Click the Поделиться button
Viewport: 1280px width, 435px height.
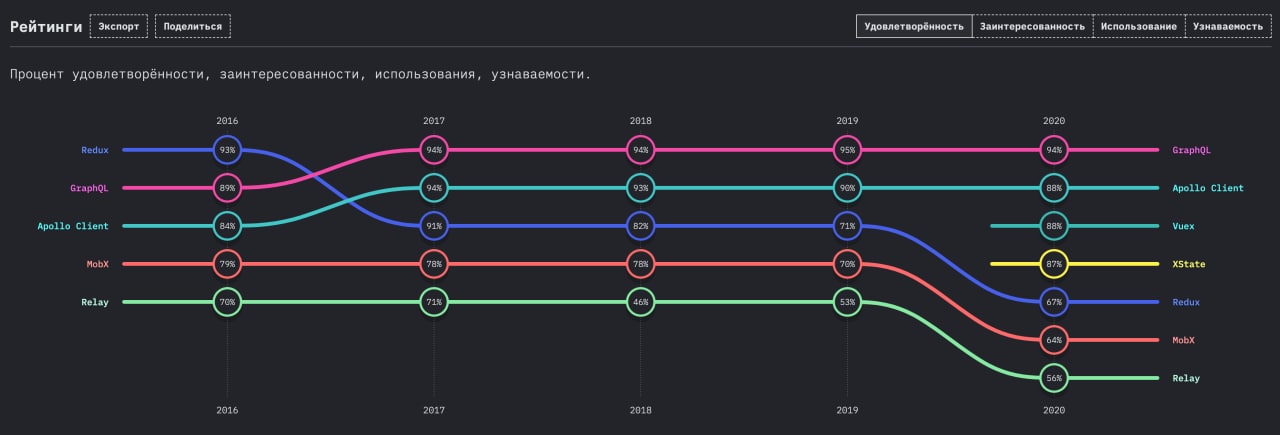click(x=193, y=26)
